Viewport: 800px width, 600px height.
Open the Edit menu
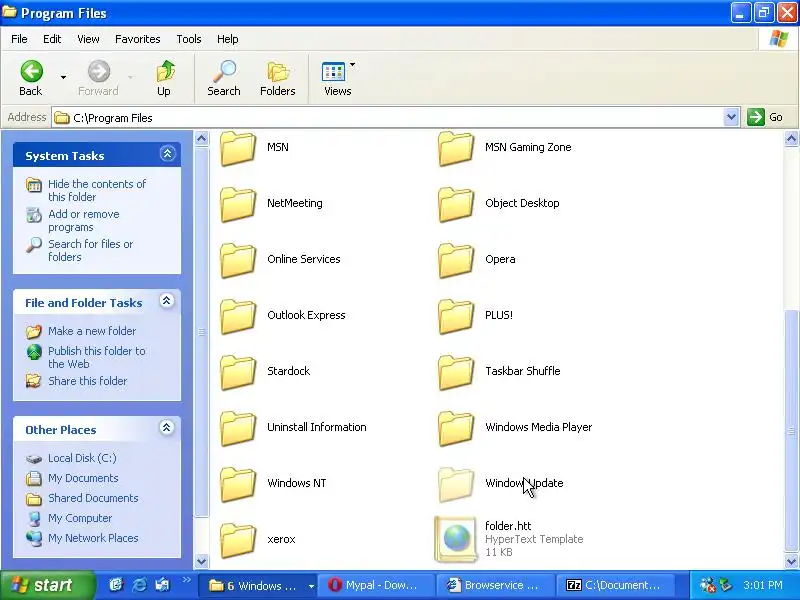(52, 39)
